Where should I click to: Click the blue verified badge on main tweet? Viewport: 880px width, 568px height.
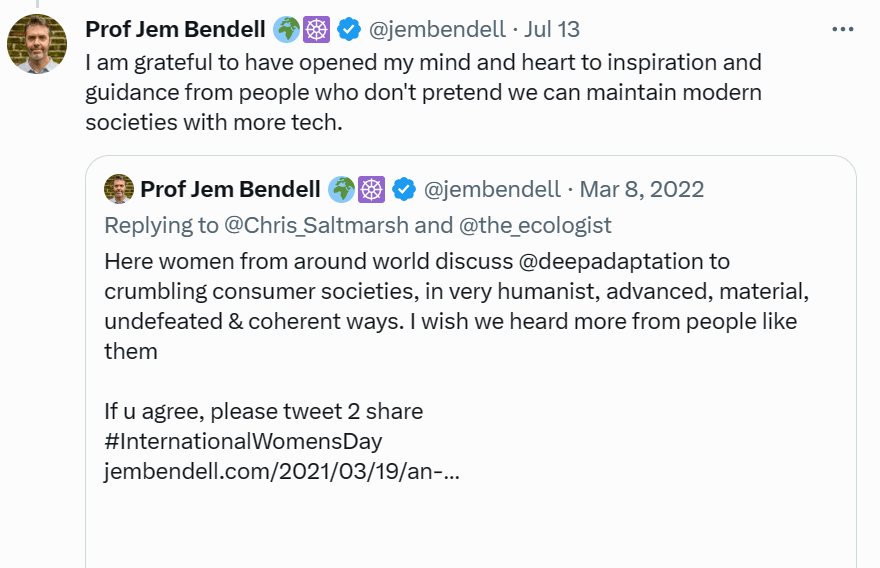(349, 30)
